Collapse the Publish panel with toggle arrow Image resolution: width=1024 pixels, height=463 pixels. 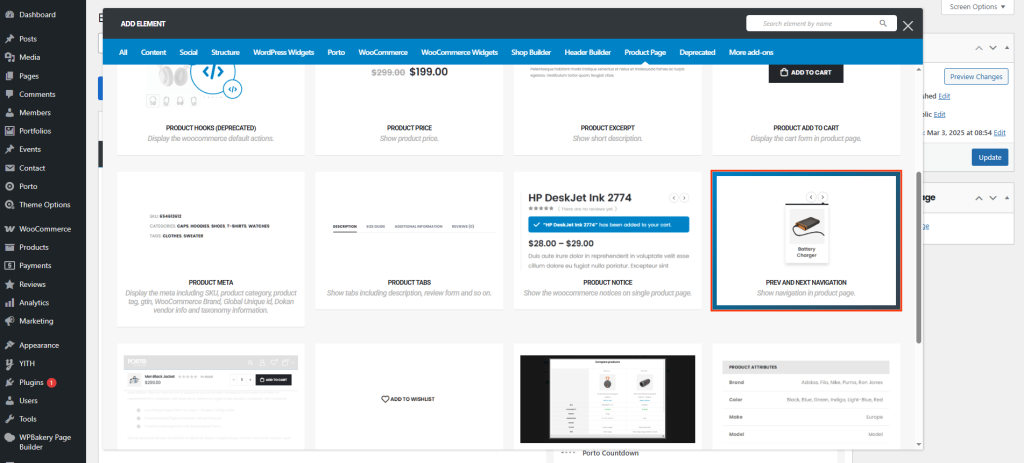point(1008,48)
